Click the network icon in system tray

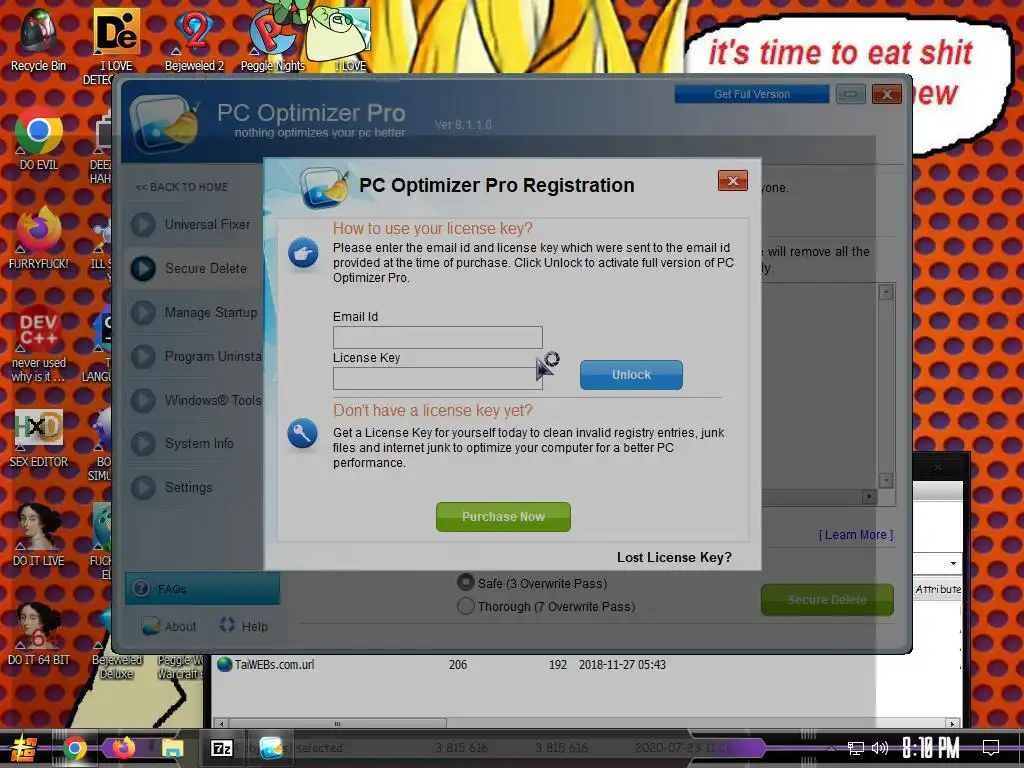pyautogui.click(x=856, y=748)
